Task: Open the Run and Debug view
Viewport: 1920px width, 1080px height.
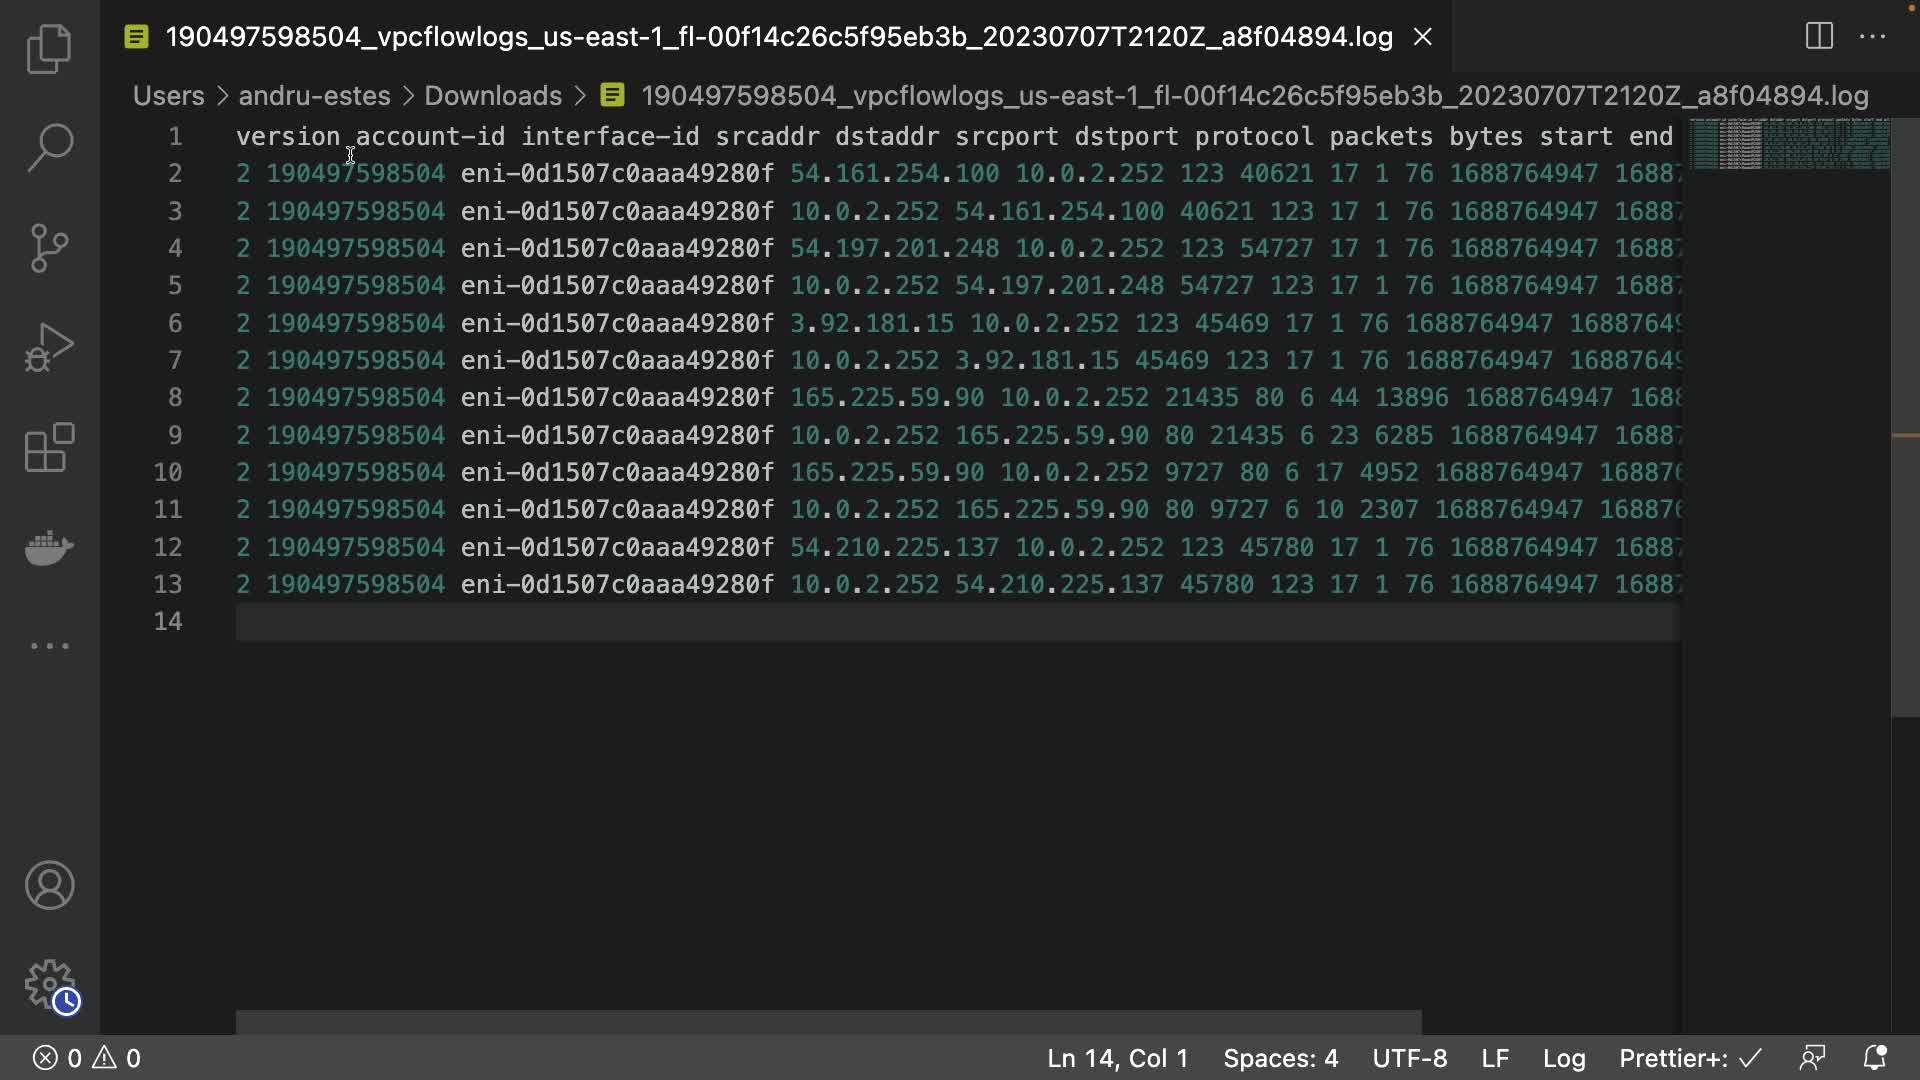Action: [x=49, y=347]
